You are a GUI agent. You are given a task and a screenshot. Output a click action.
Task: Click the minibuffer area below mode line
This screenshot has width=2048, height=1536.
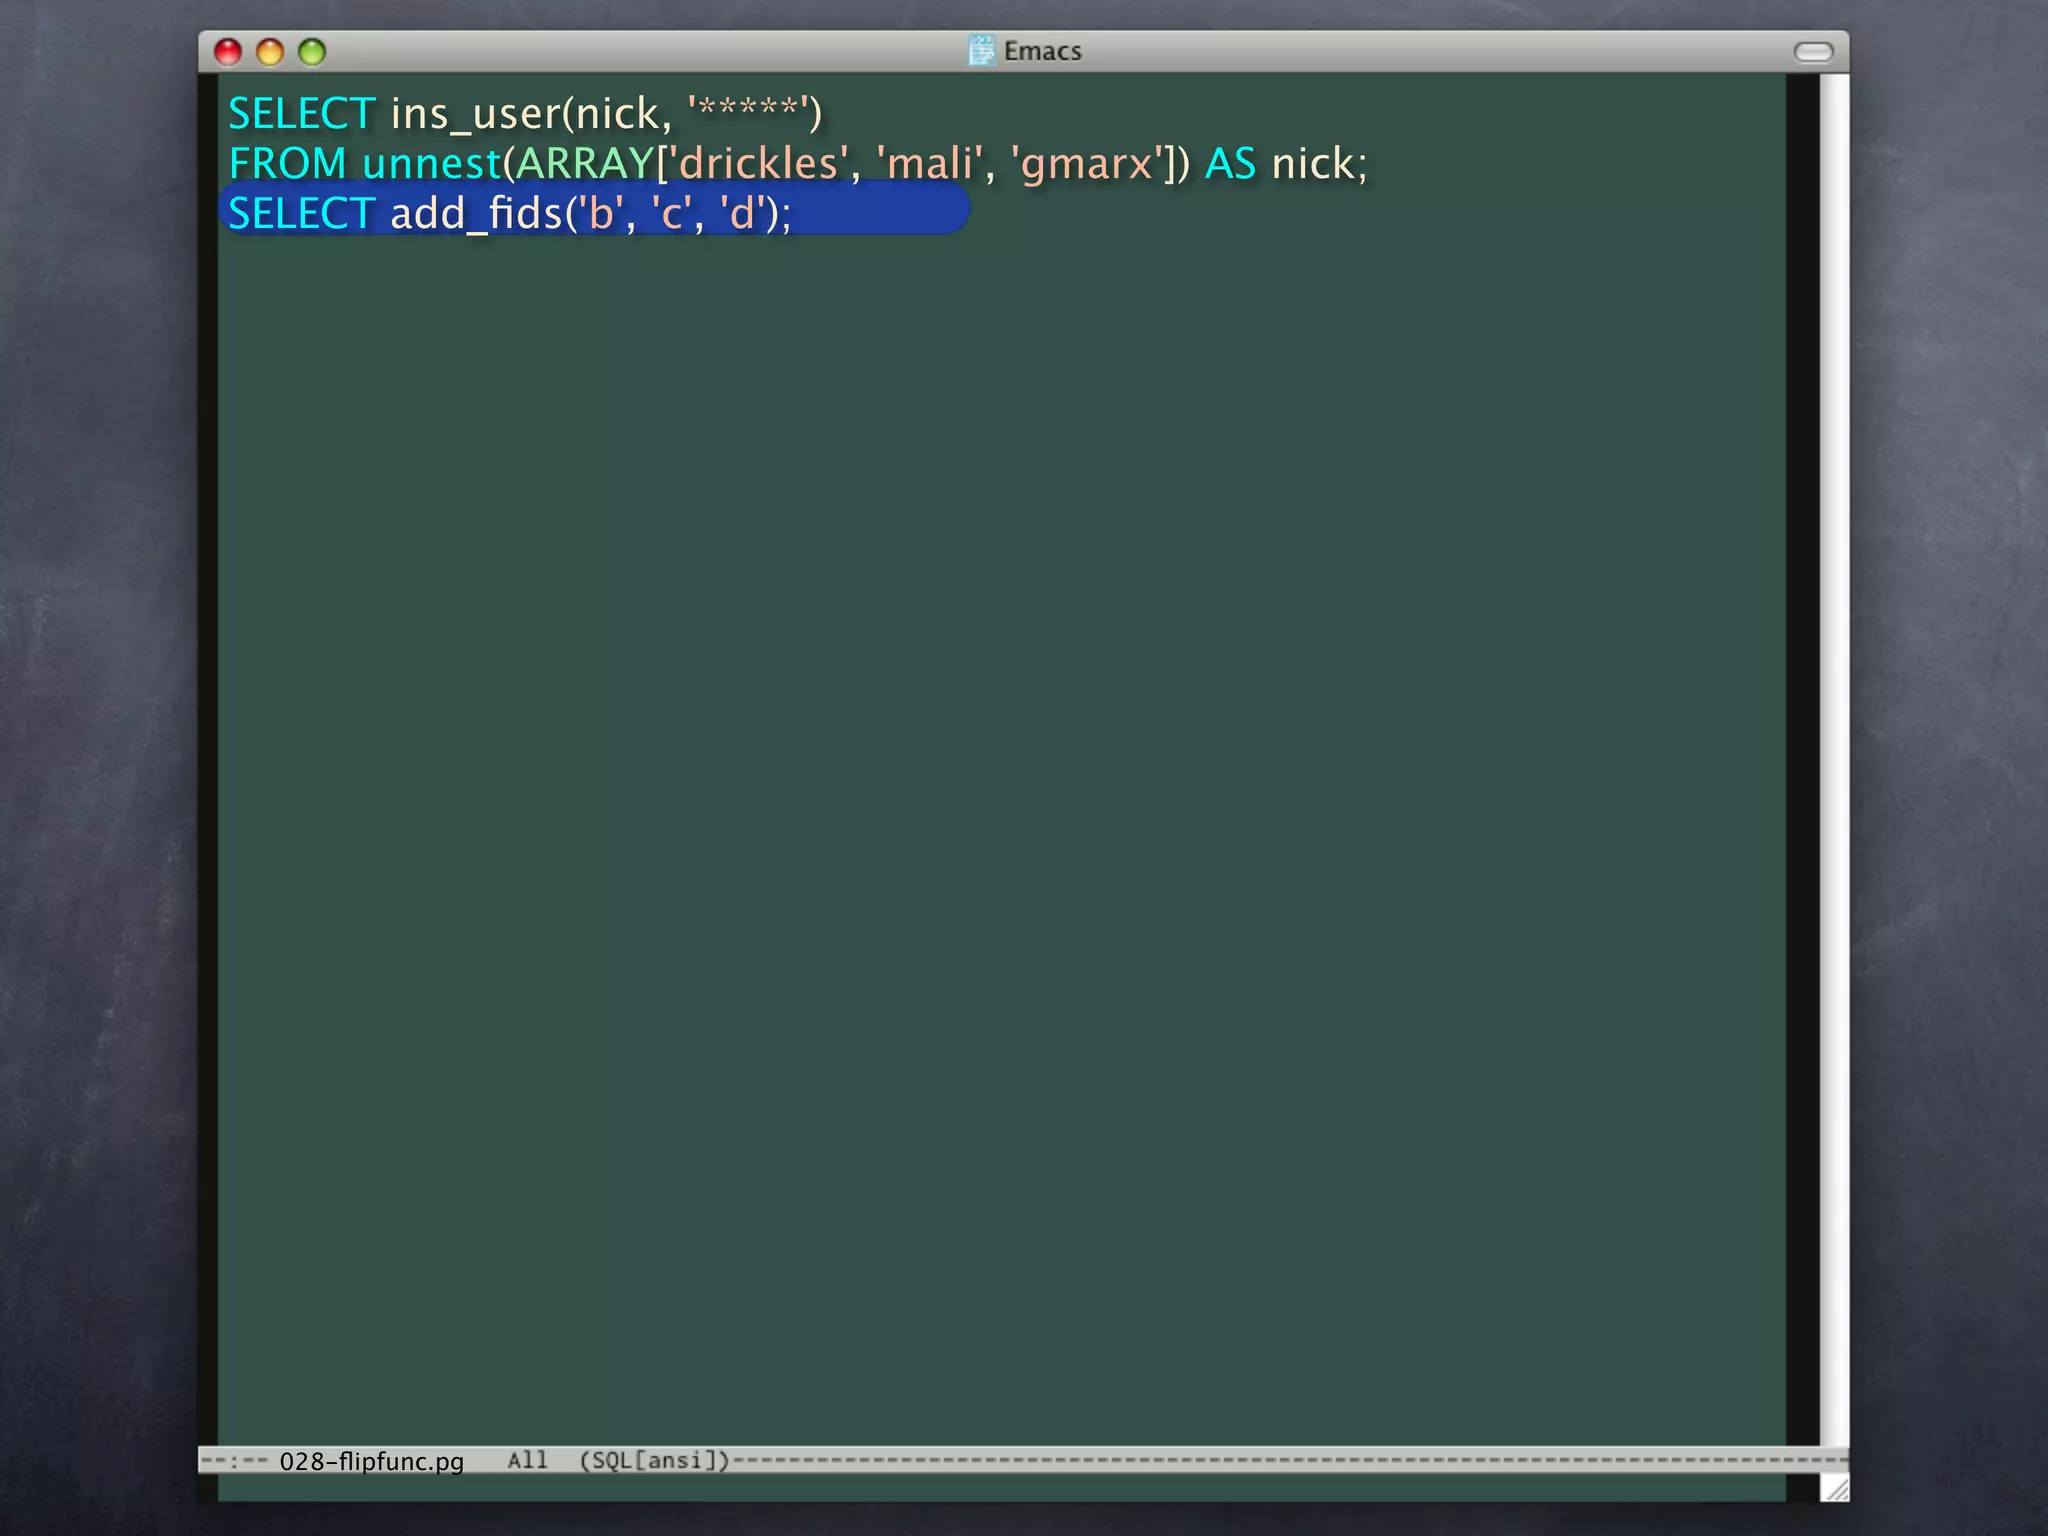pos(1001,1488)
